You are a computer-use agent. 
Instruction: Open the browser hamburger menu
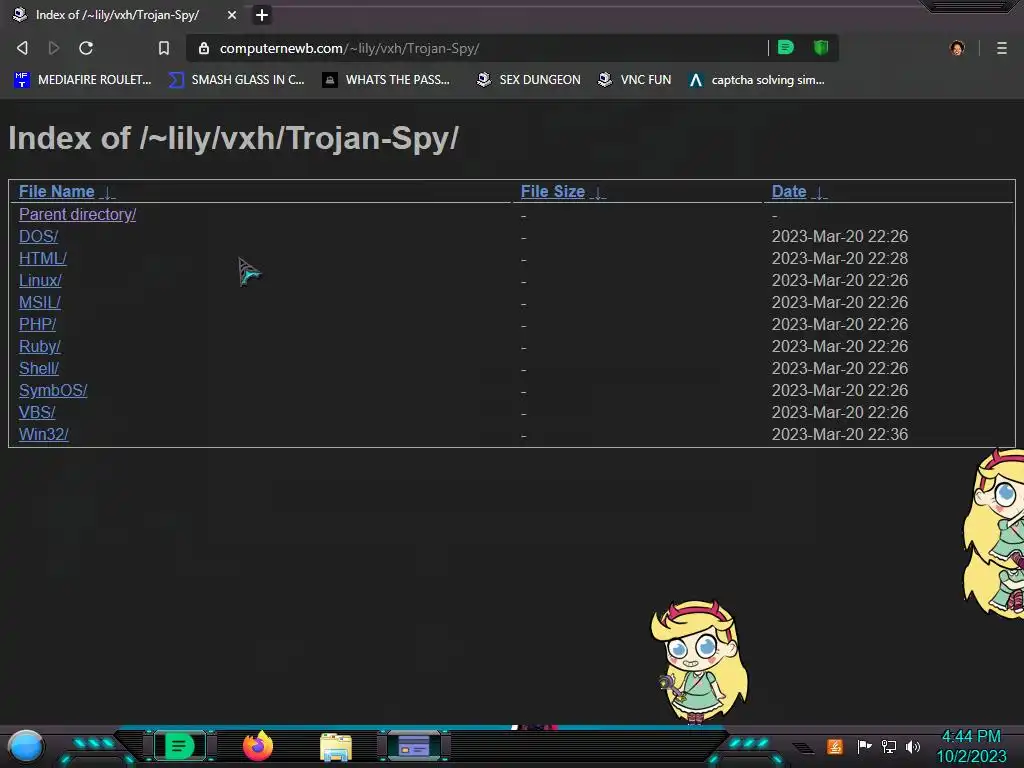(1002, 48)
